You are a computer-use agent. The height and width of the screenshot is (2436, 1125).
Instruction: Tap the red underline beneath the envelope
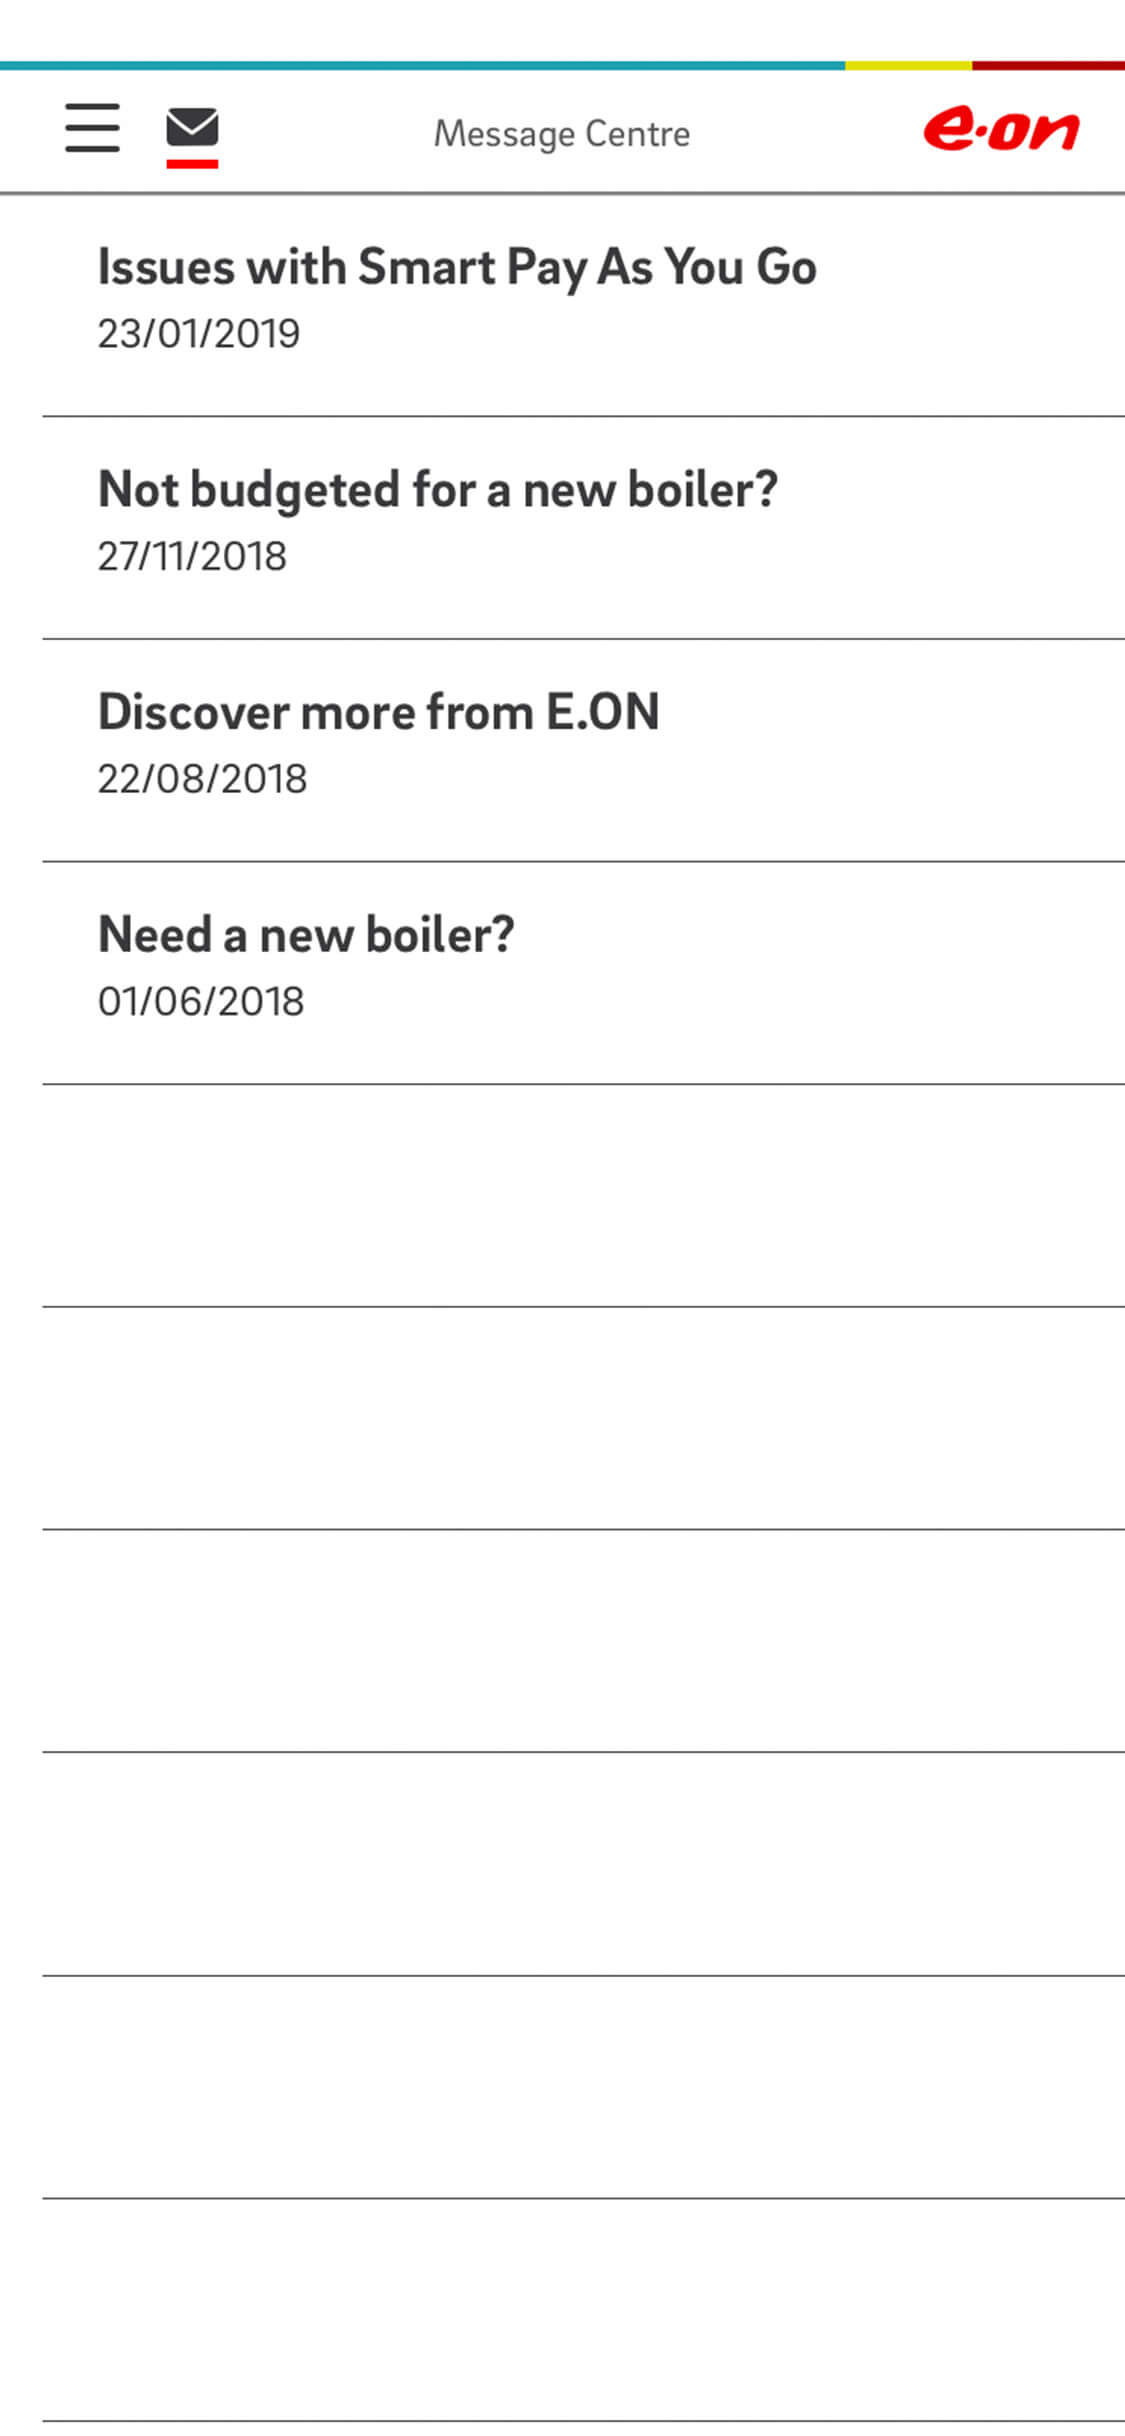[x=192, y=163]
